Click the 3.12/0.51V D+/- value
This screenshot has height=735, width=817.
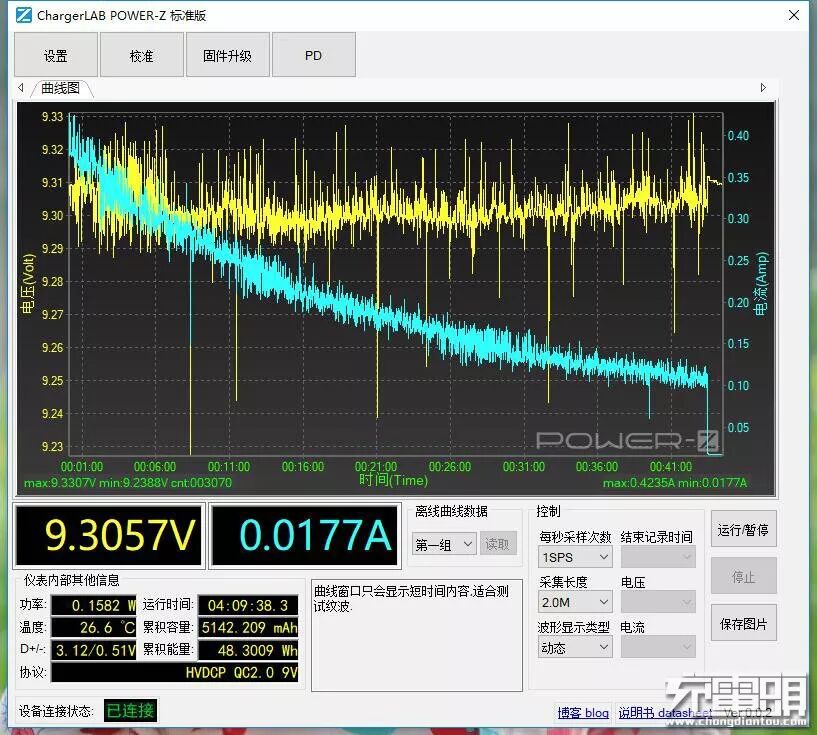[x=94, y=650]
